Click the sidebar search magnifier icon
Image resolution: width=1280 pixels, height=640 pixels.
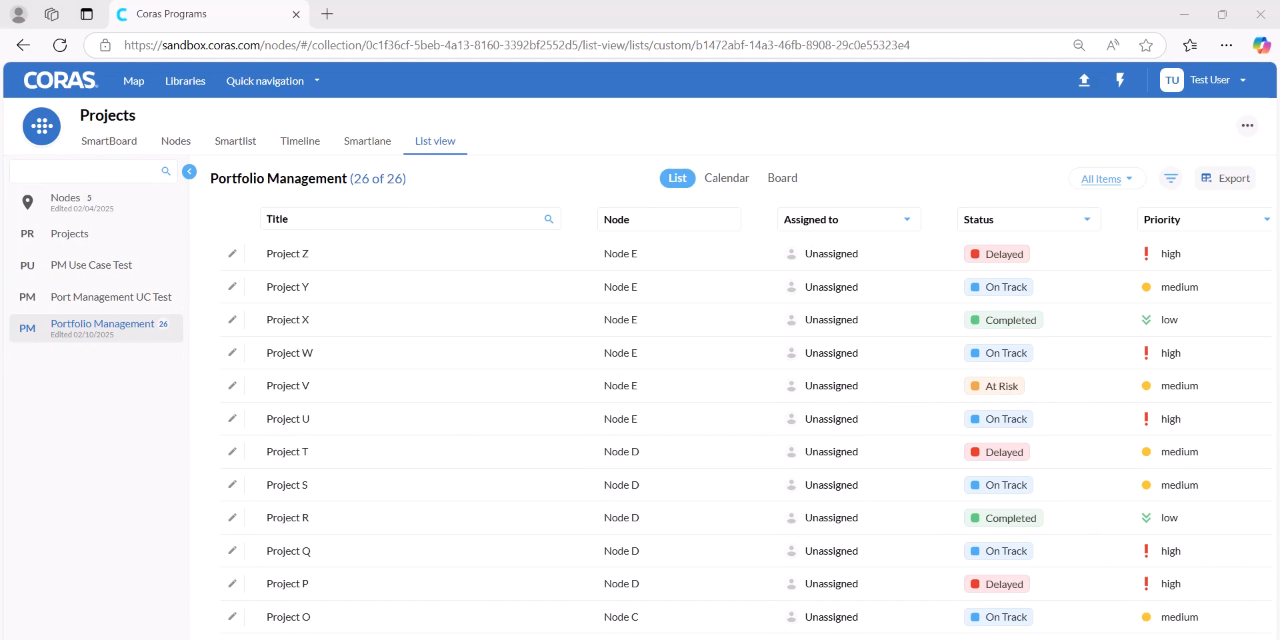click(166, 171)
